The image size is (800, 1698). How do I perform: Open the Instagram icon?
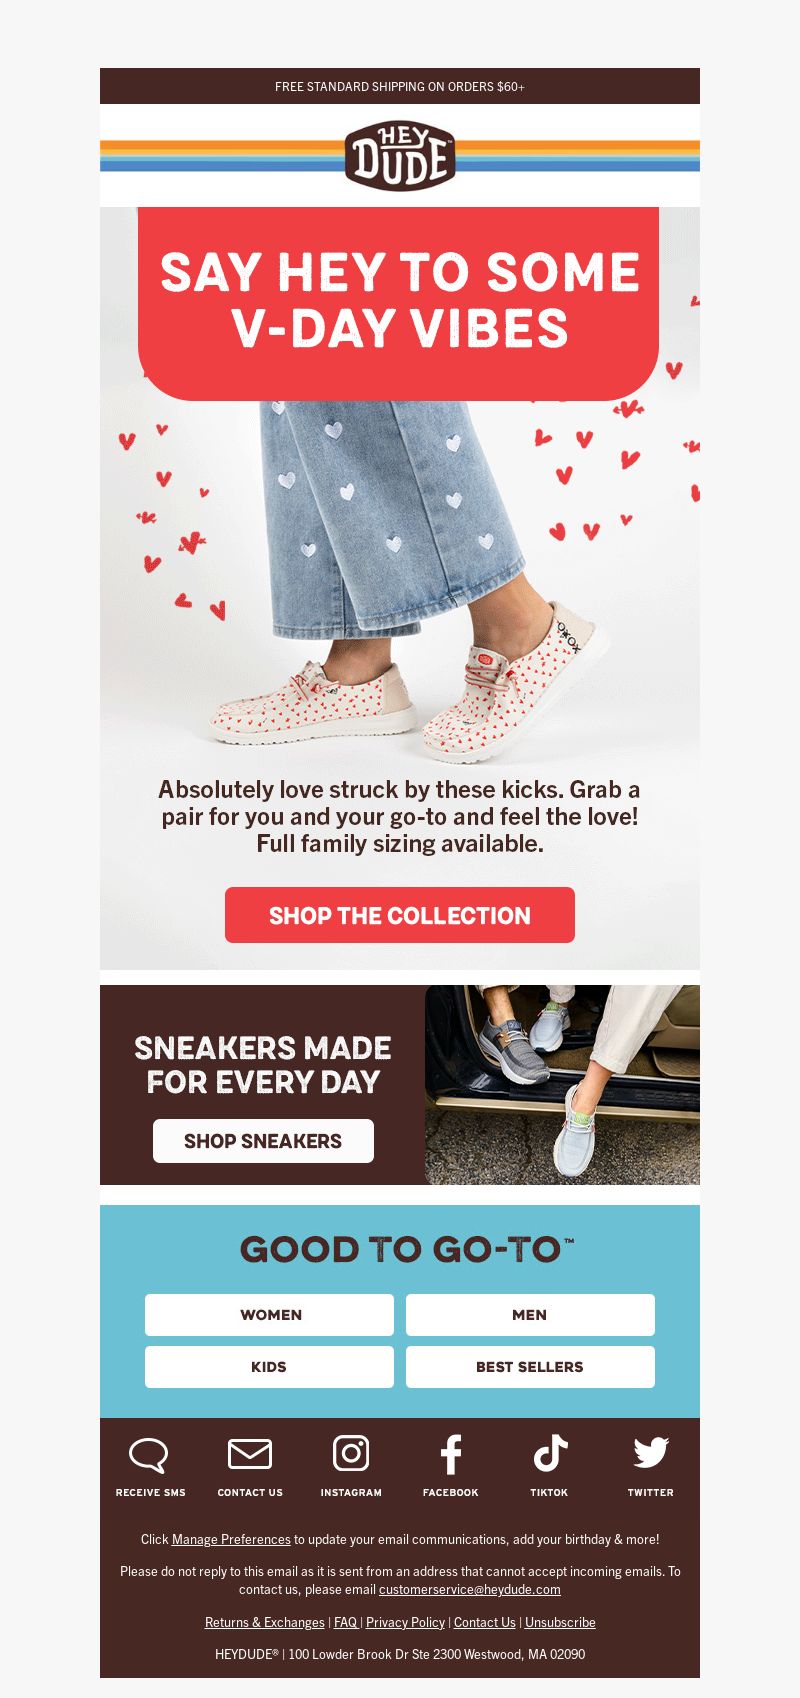coord(351,1453)
